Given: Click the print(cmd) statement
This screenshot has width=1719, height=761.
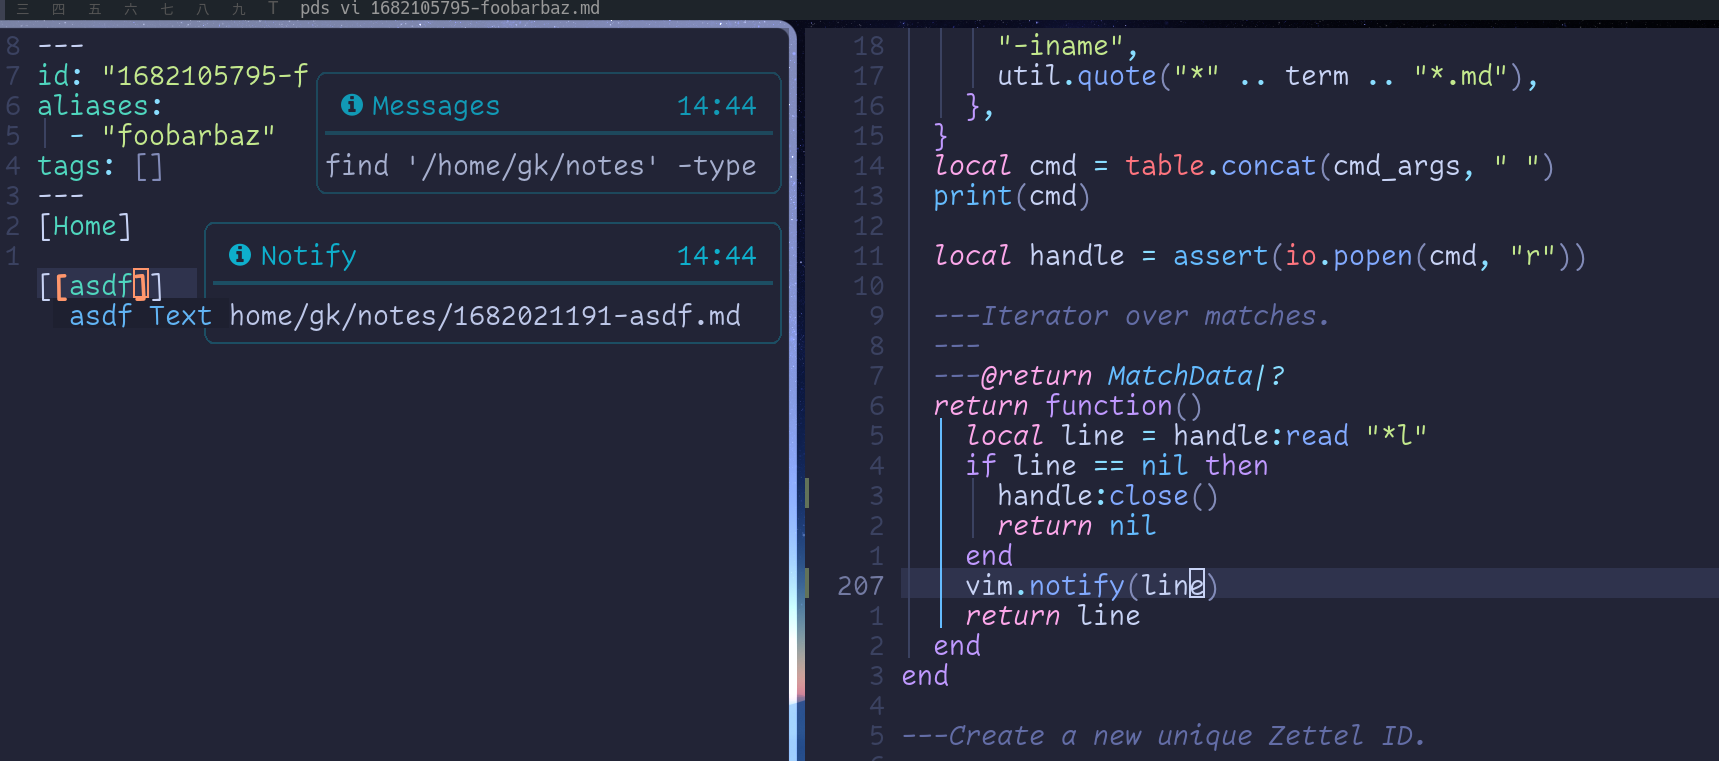Looking at the screenshot, I should (1012, 196).
